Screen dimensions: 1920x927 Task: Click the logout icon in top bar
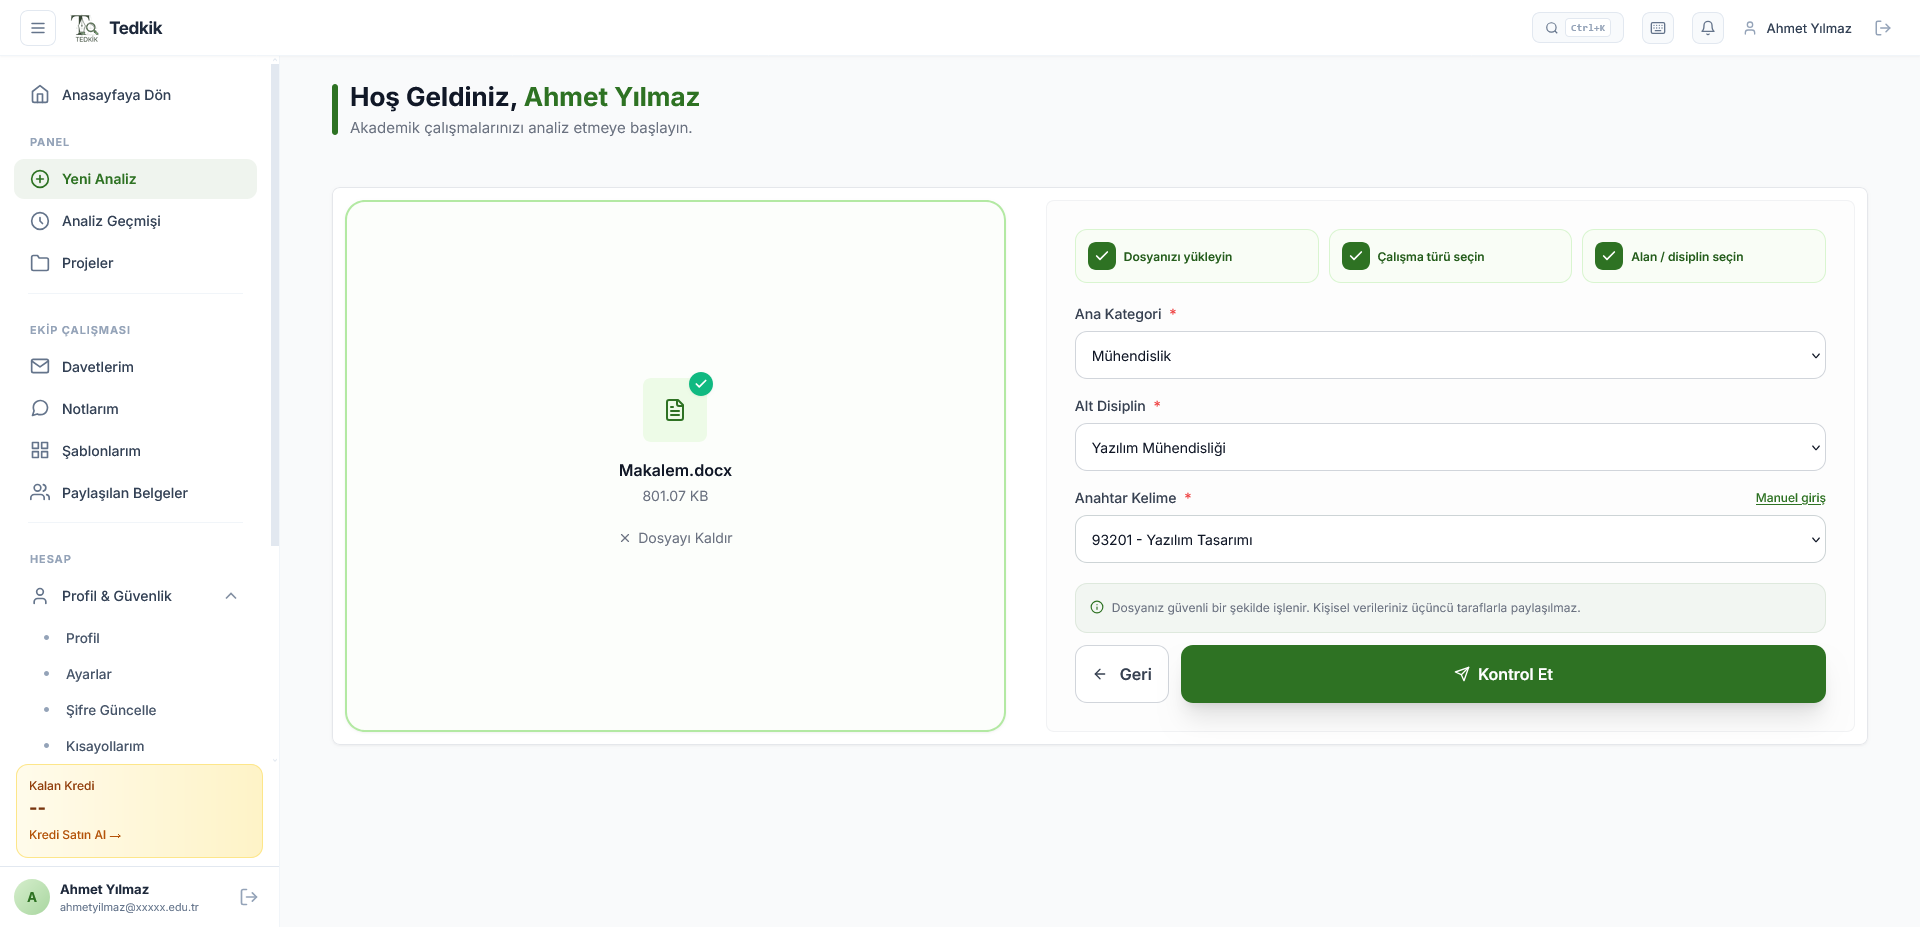tap(1883, 28)
